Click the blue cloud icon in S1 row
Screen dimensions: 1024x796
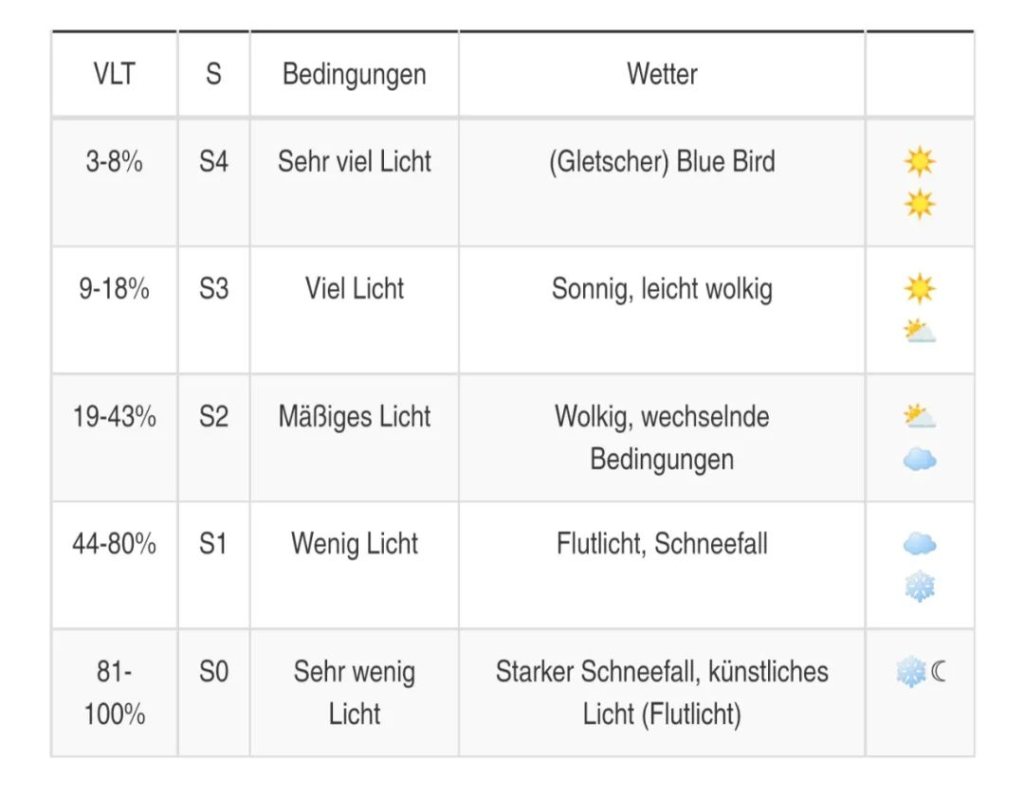click(x=920, y=544)
